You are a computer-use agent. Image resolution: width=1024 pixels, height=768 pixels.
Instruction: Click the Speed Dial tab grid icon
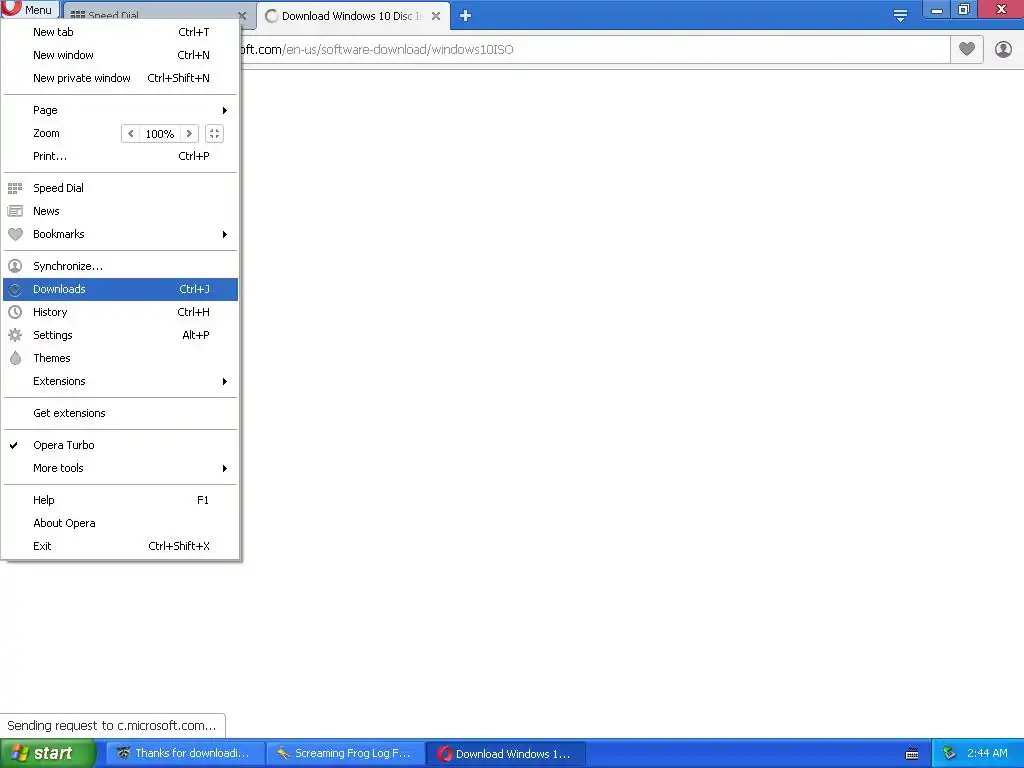(78, 14)
